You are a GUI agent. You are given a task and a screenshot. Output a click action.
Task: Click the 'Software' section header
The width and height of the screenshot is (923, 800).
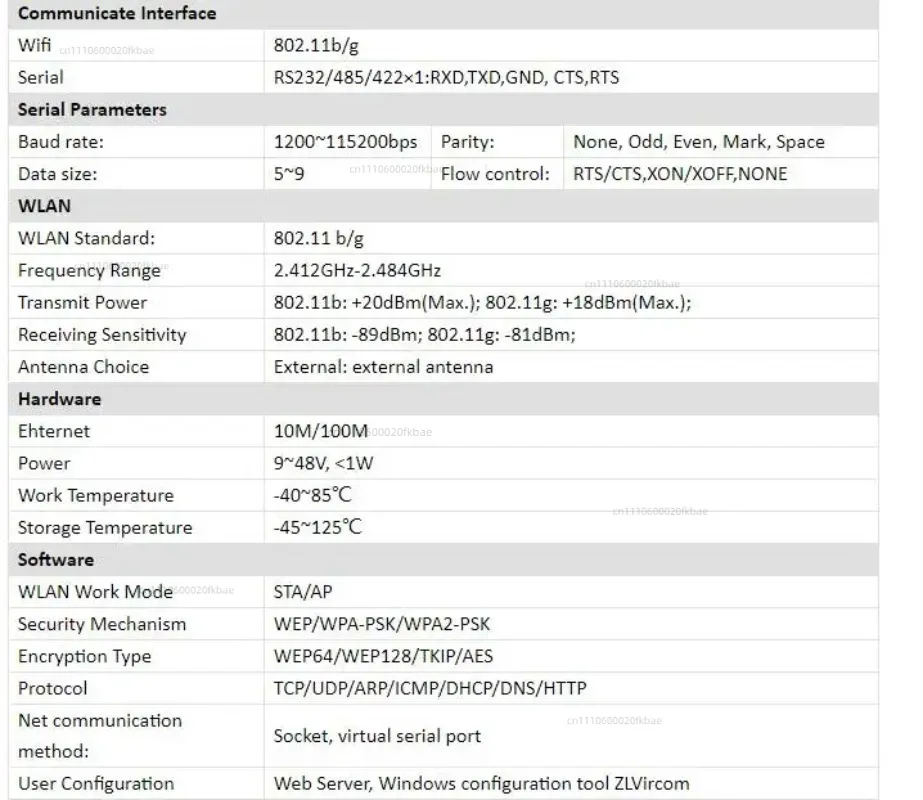(56, 560)
